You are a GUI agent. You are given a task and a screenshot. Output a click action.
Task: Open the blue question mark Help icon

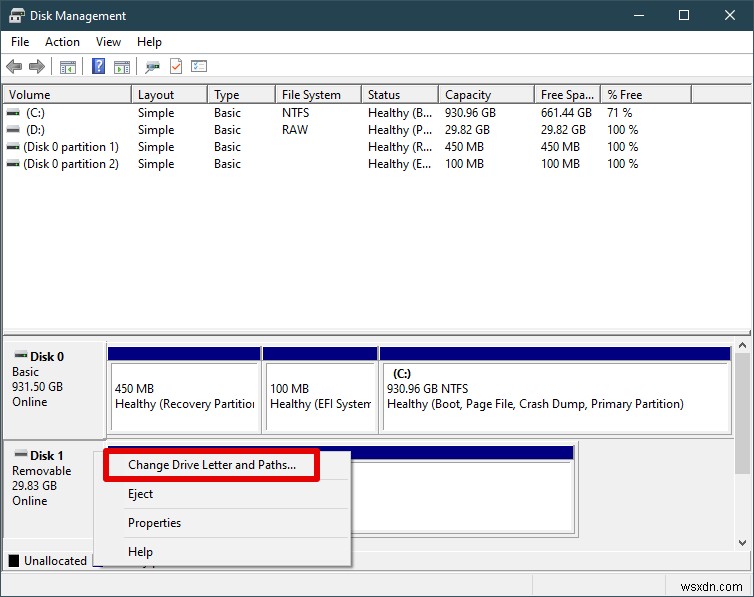(x=98, y=66)
